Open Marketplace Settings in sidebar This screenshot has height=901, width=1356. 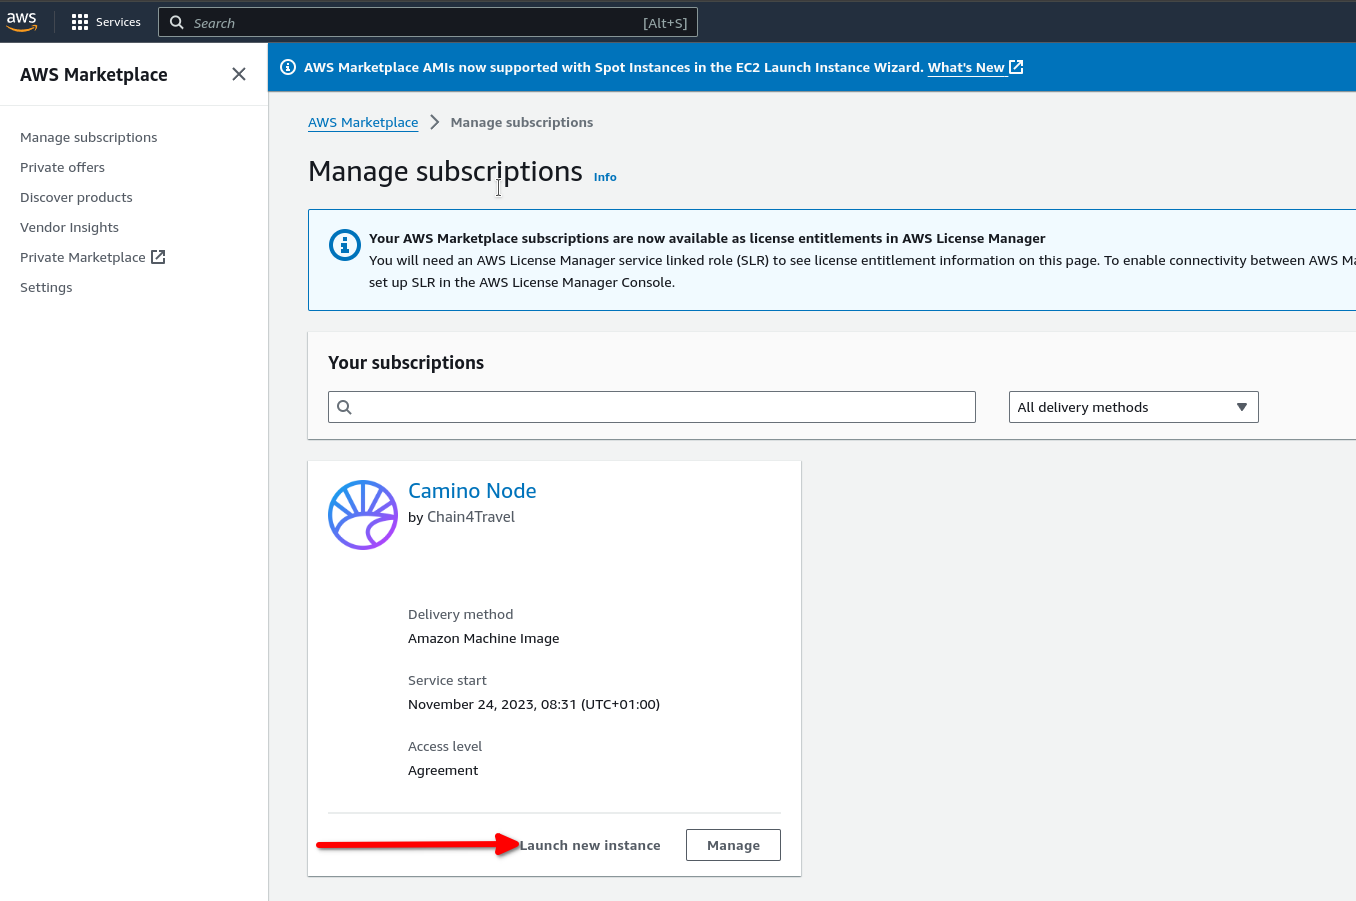click(46, 287)
